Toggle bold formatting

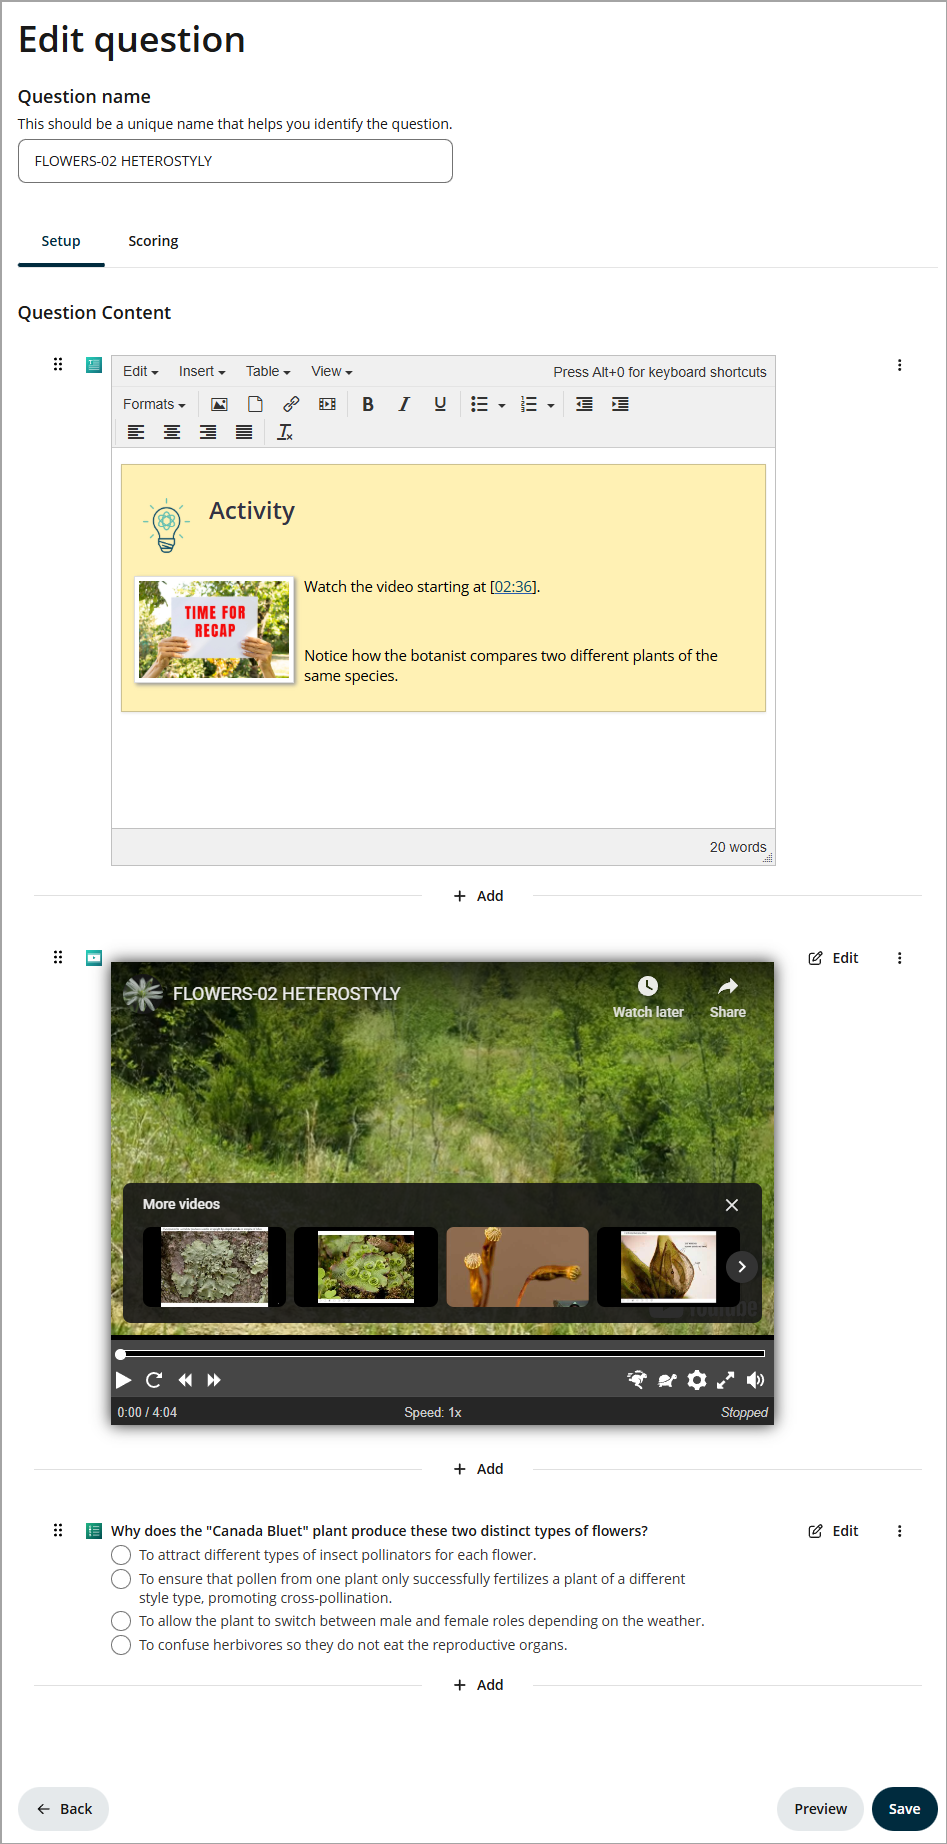click(368, 404)
